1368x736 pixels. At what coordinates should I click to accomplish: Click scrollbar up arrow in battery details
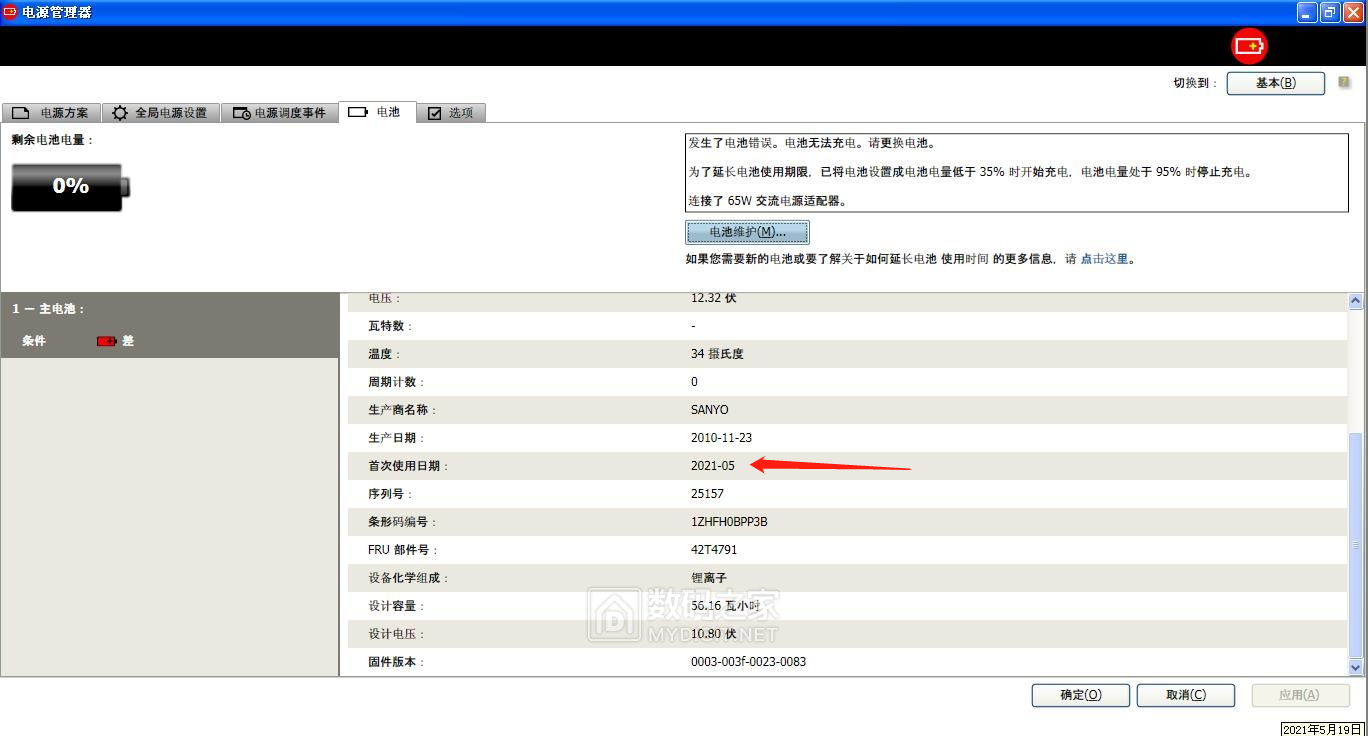click(x=1356, y=301)
